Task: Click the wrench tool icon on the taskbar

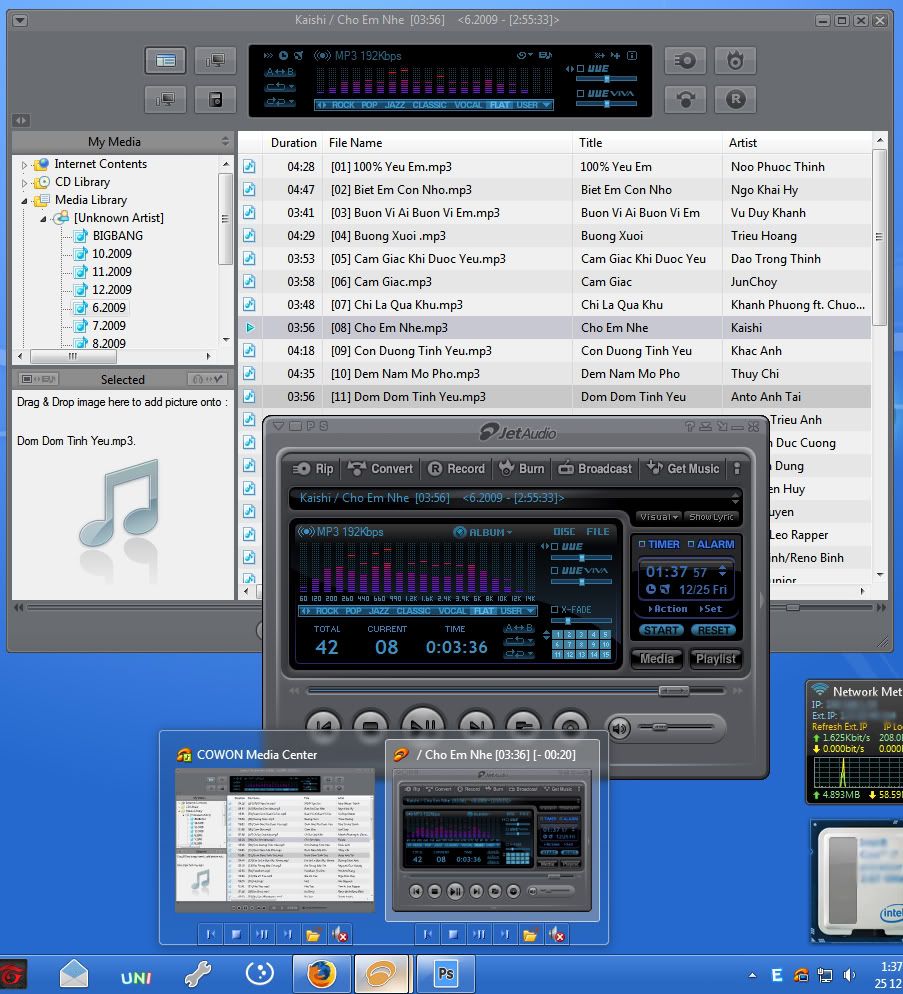Action: click(x=197, y=974)
